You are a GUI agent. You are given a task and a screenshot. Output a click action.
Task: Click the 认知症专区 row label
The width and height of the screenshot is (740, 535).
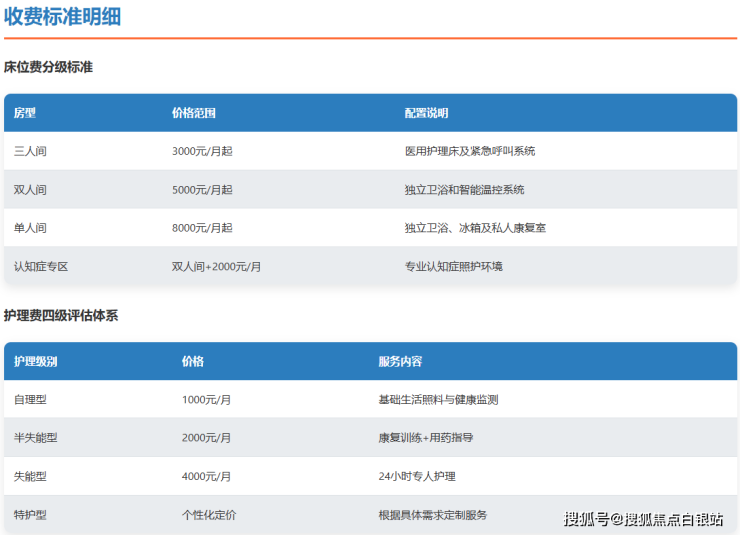(x=41, y=267)
